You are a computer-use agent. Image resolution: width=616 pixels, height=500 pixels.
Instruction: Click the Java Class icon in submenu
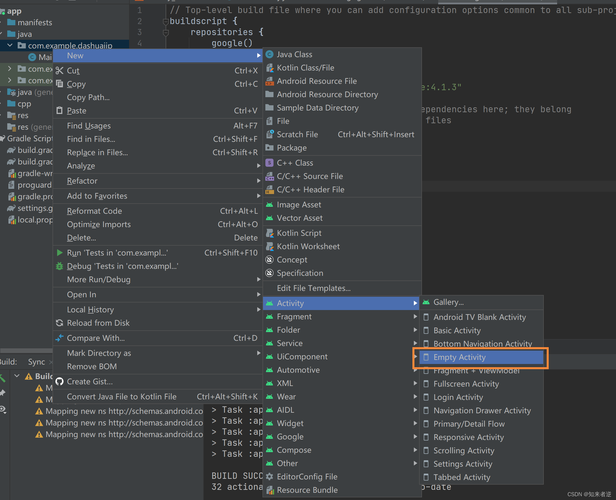270,54
